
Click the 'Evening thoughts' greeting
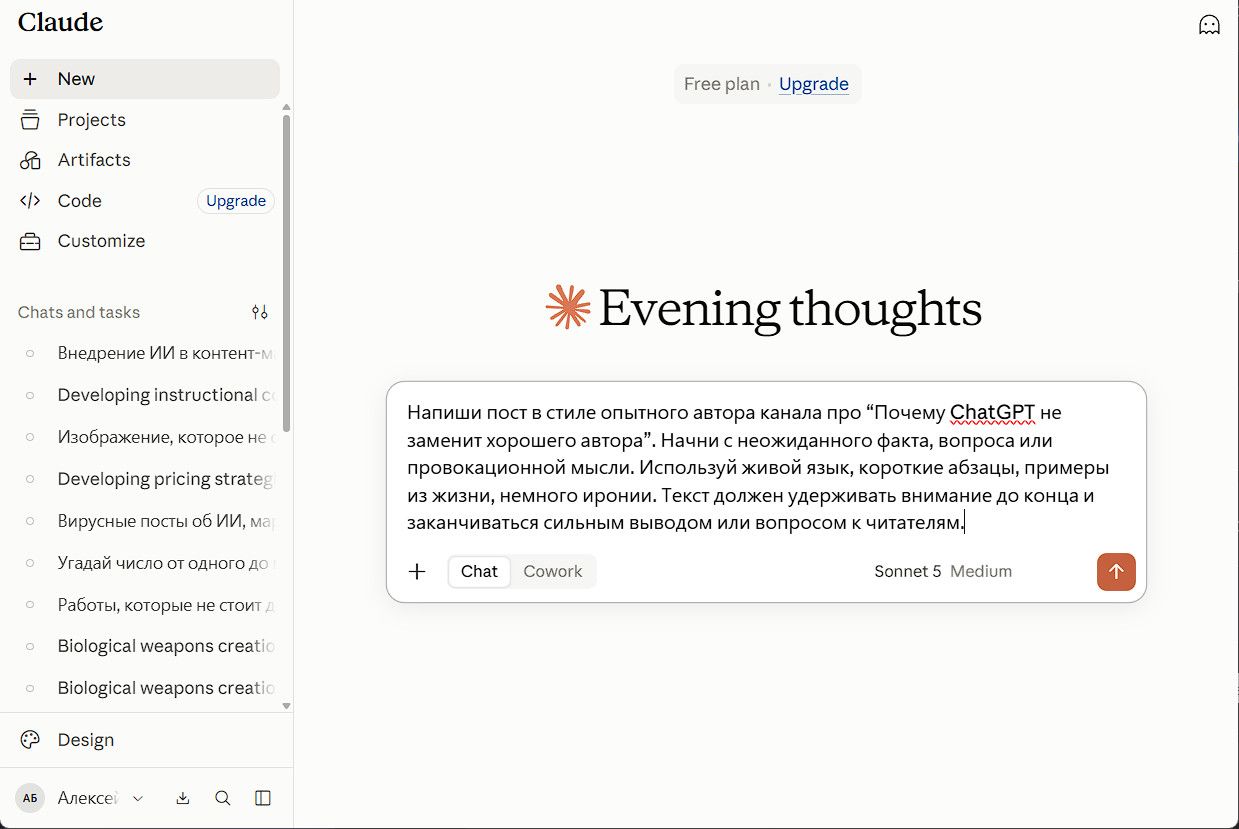[x=790, y=308]
